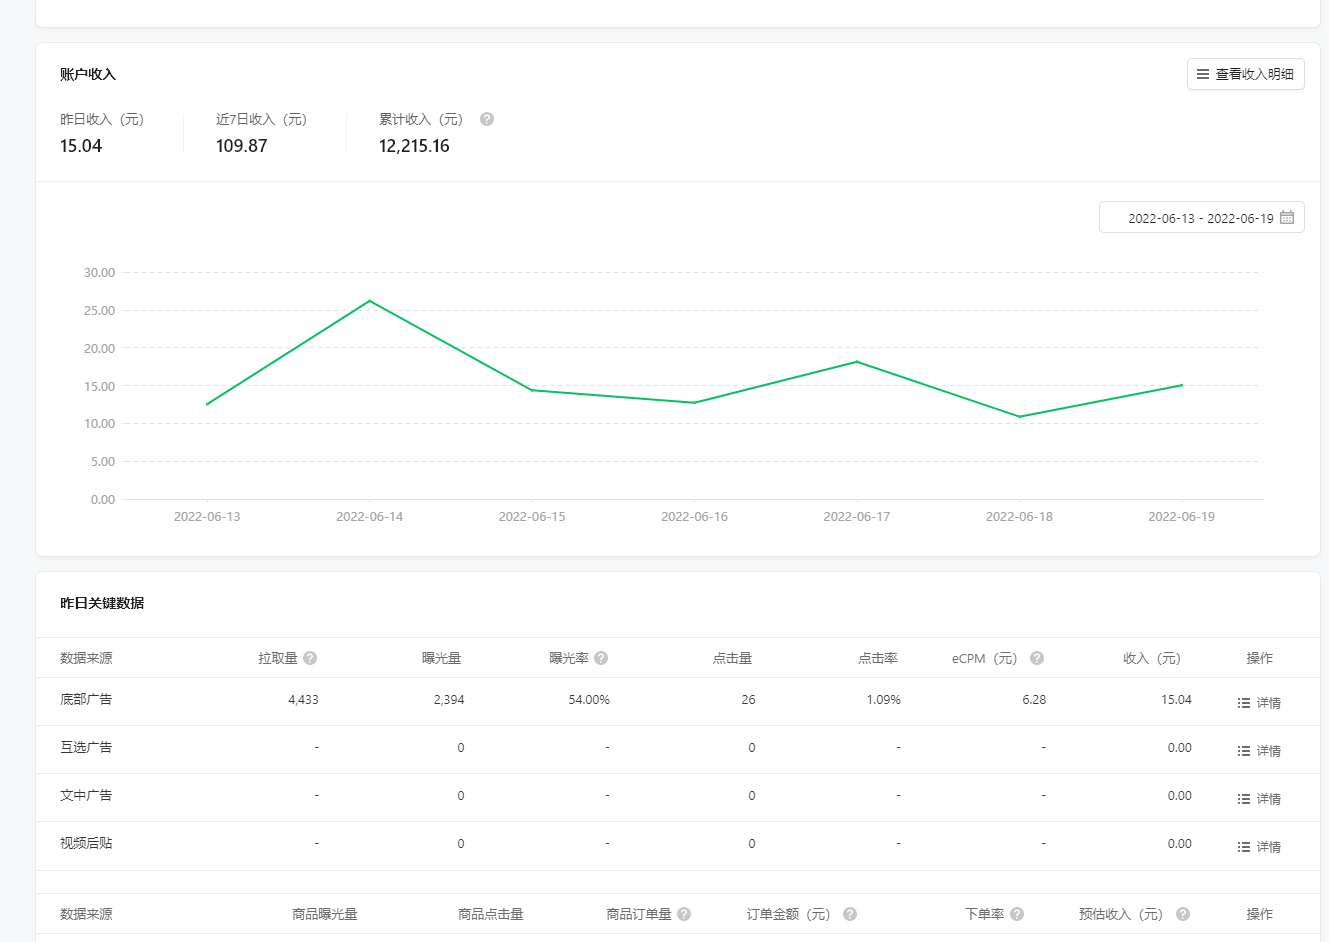The width and height of the screenshot is (1329, 942).
Task: Click help icon beside 预估收入 column
Action: 1183,914
